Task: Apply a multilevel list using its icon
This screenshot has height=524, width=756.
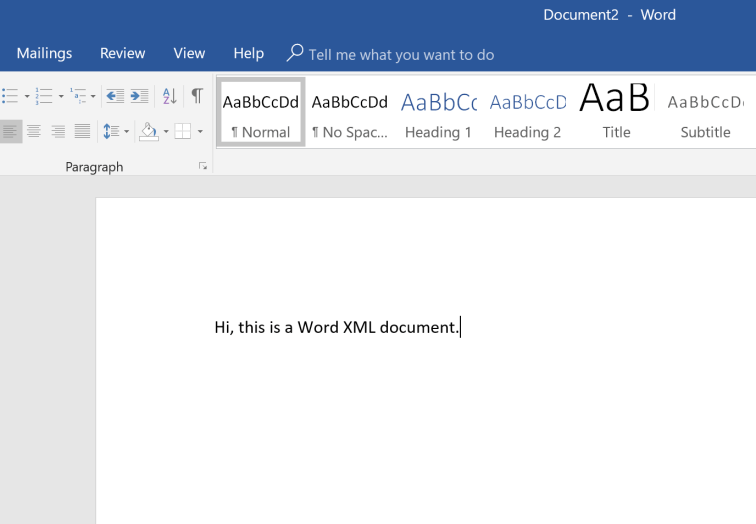Action: tap(78, 96)
